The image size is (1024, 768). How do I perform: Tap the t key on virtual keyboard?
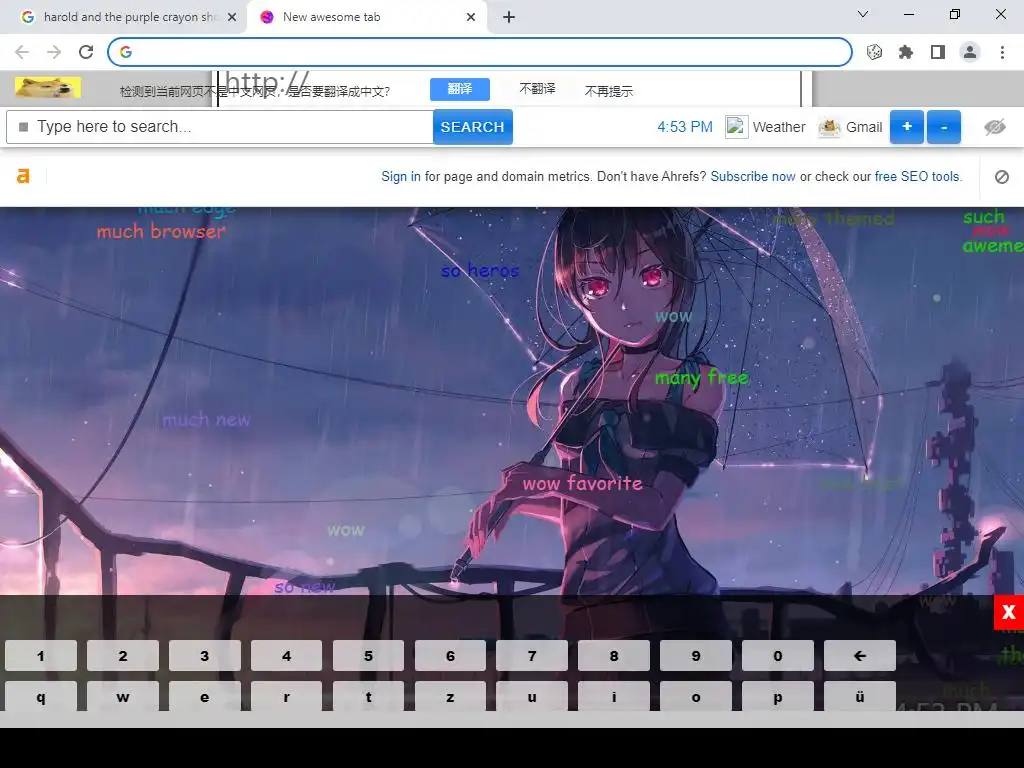pos(368,696)
